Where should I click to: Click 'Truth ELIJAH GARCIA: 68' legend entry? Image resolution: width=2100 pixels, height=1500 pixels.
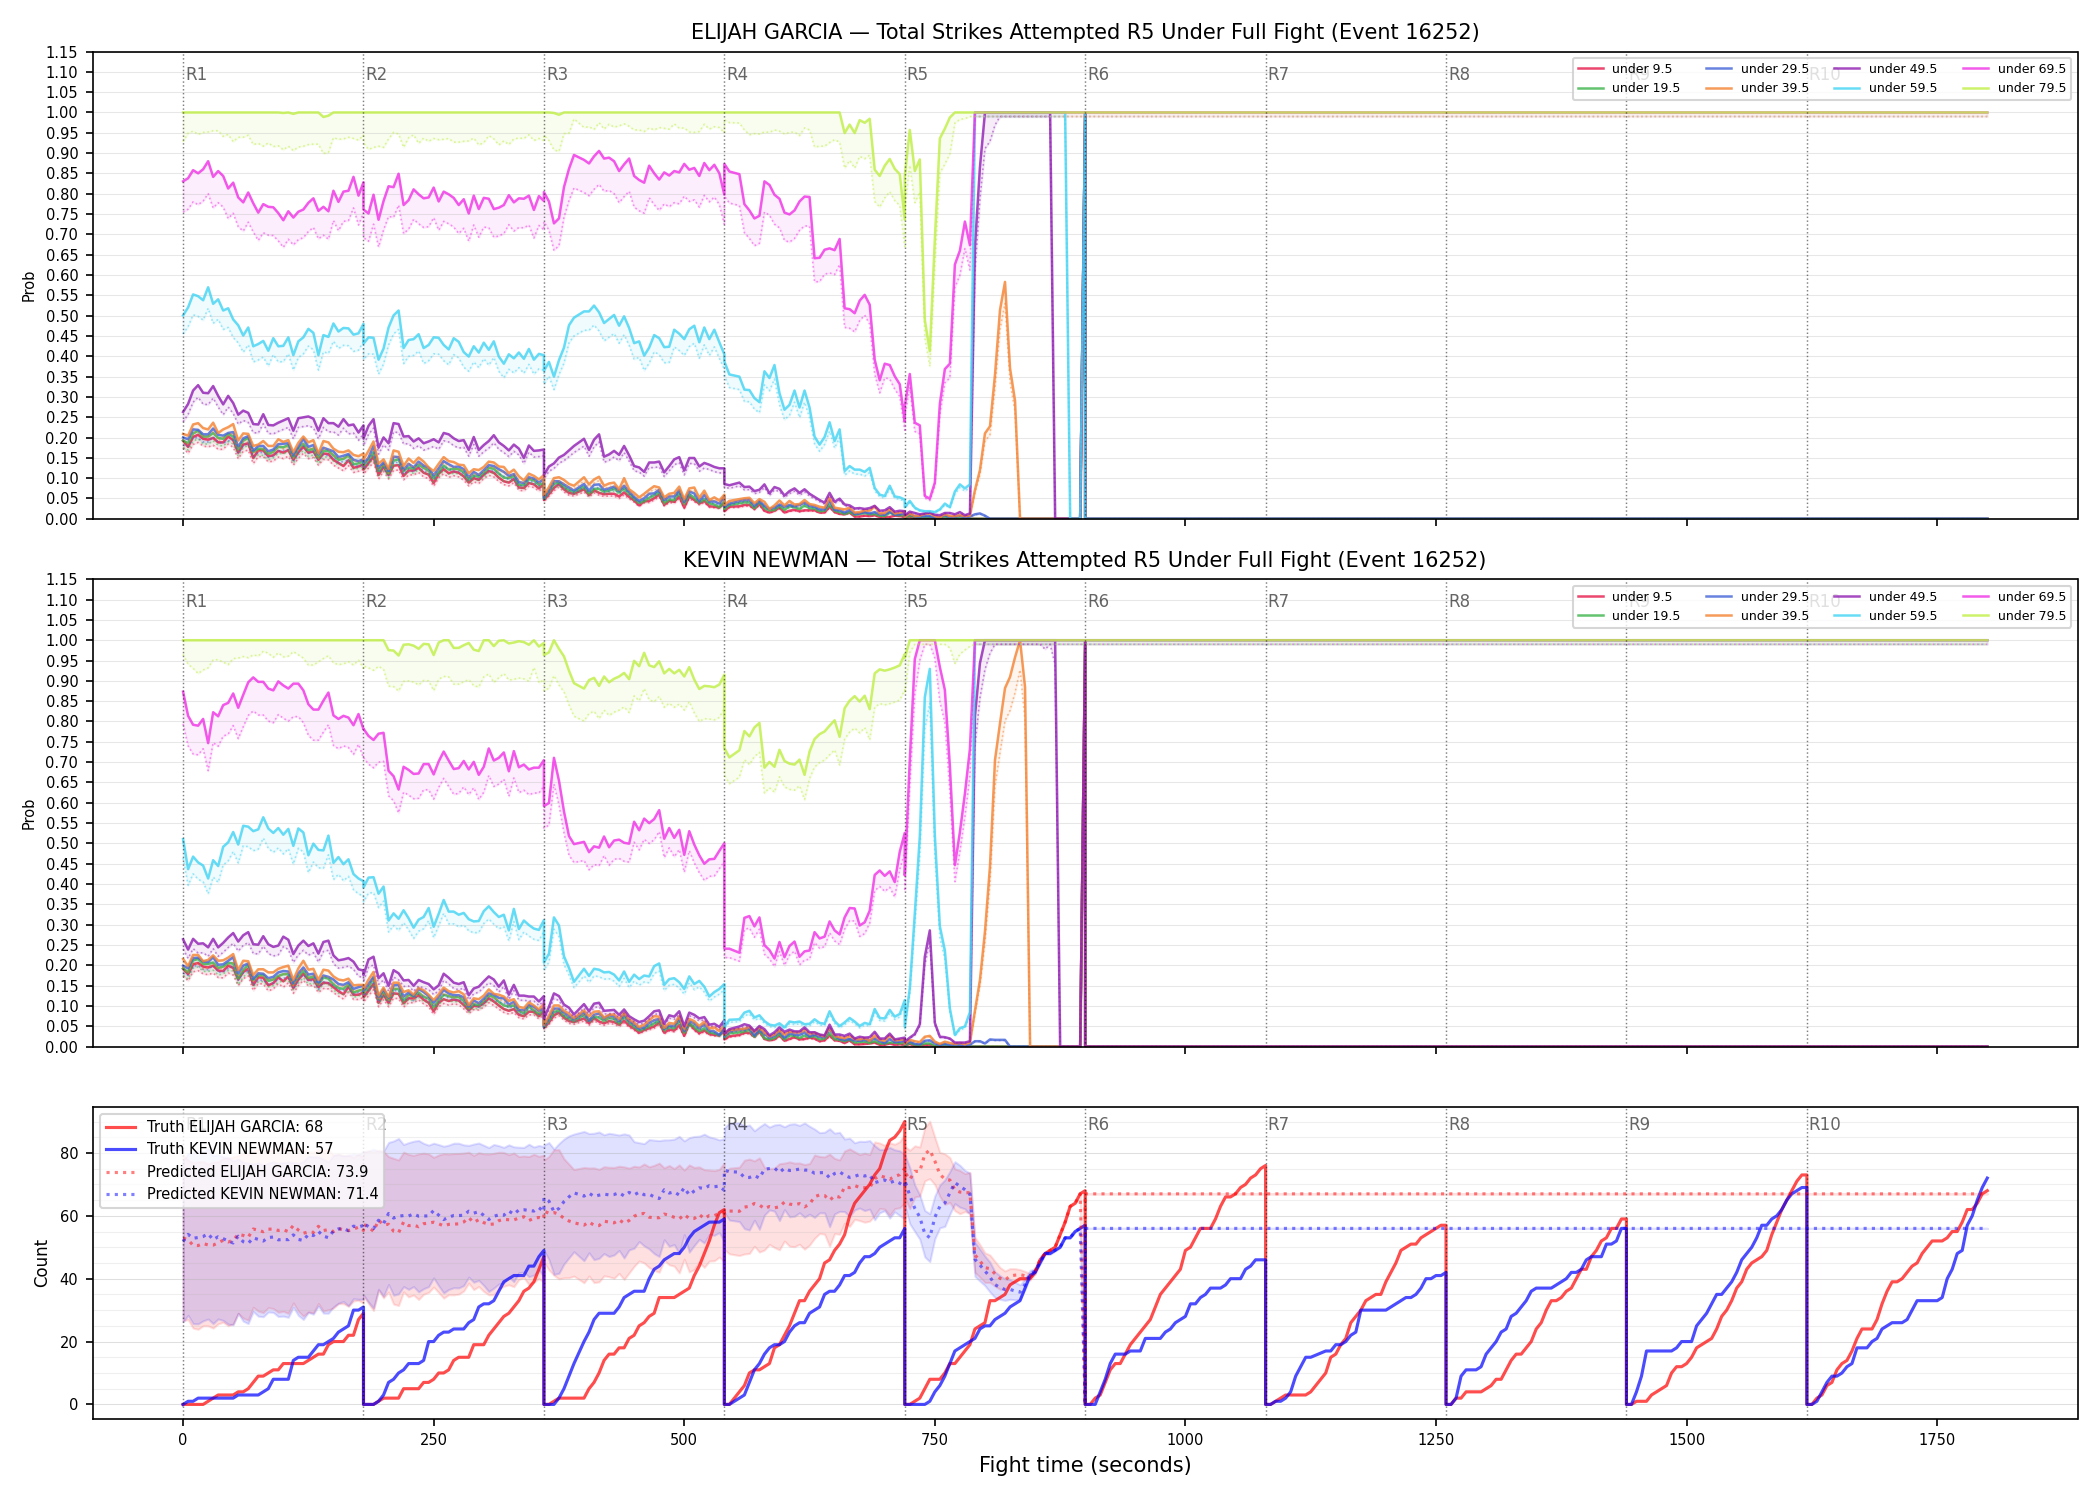click(x=214, y=1127)
